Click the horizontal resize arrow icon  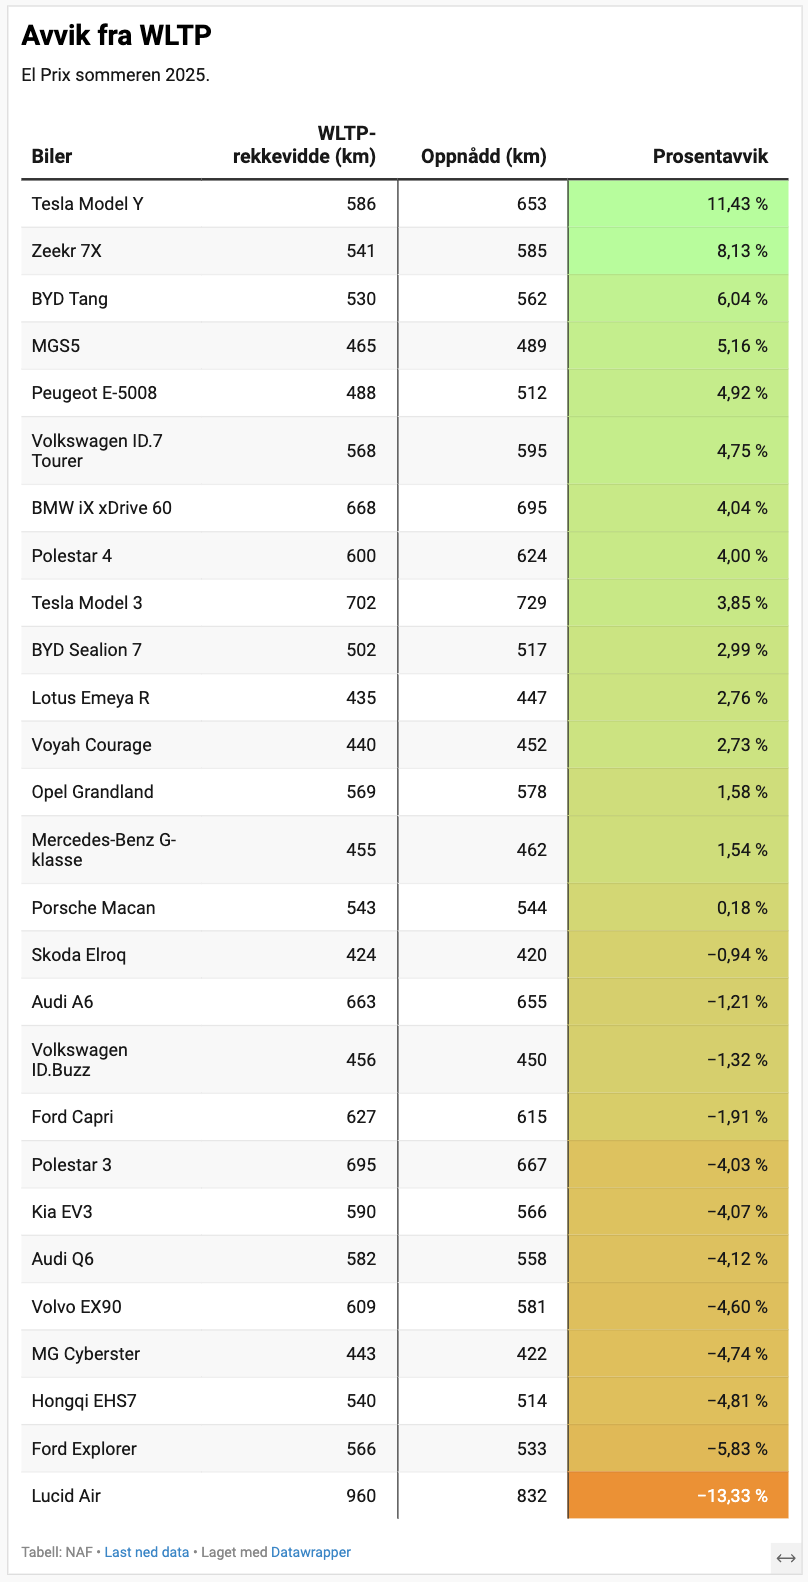[786, 1558]
